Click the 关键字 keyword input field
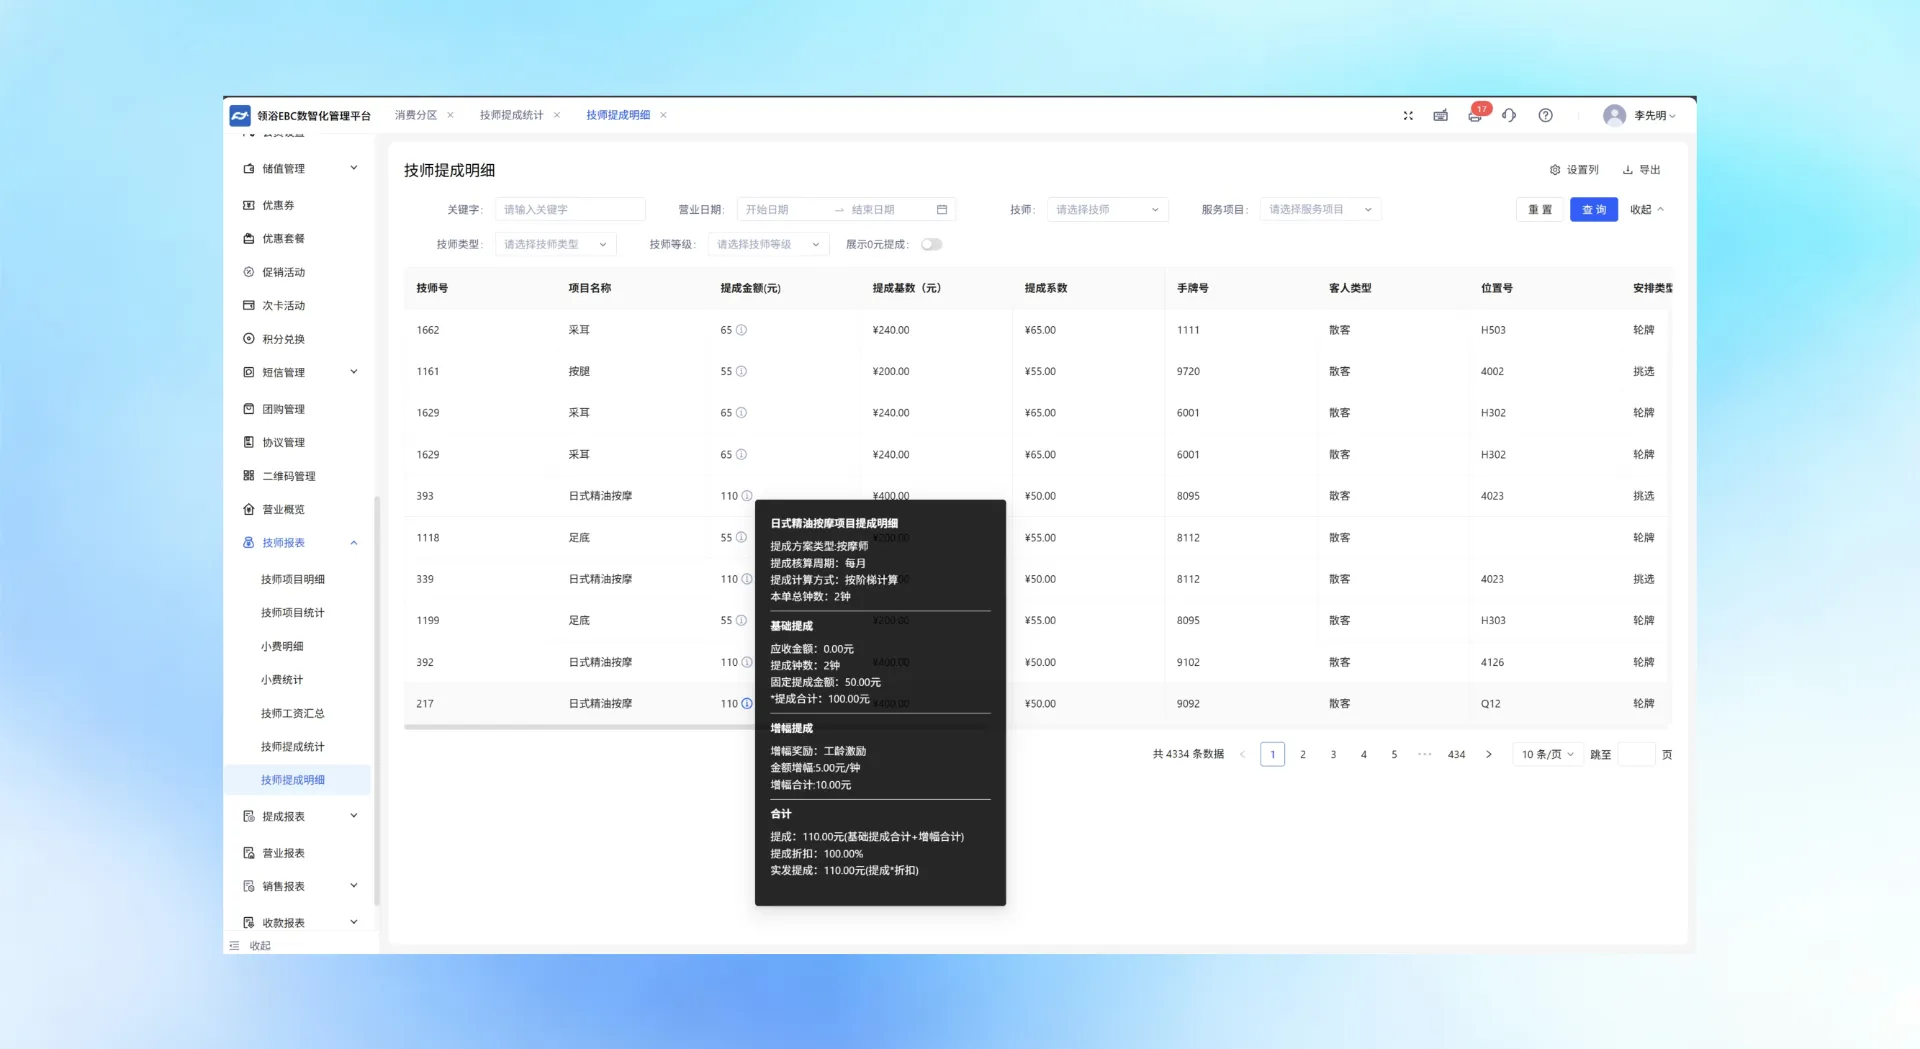 click(570, 210)
